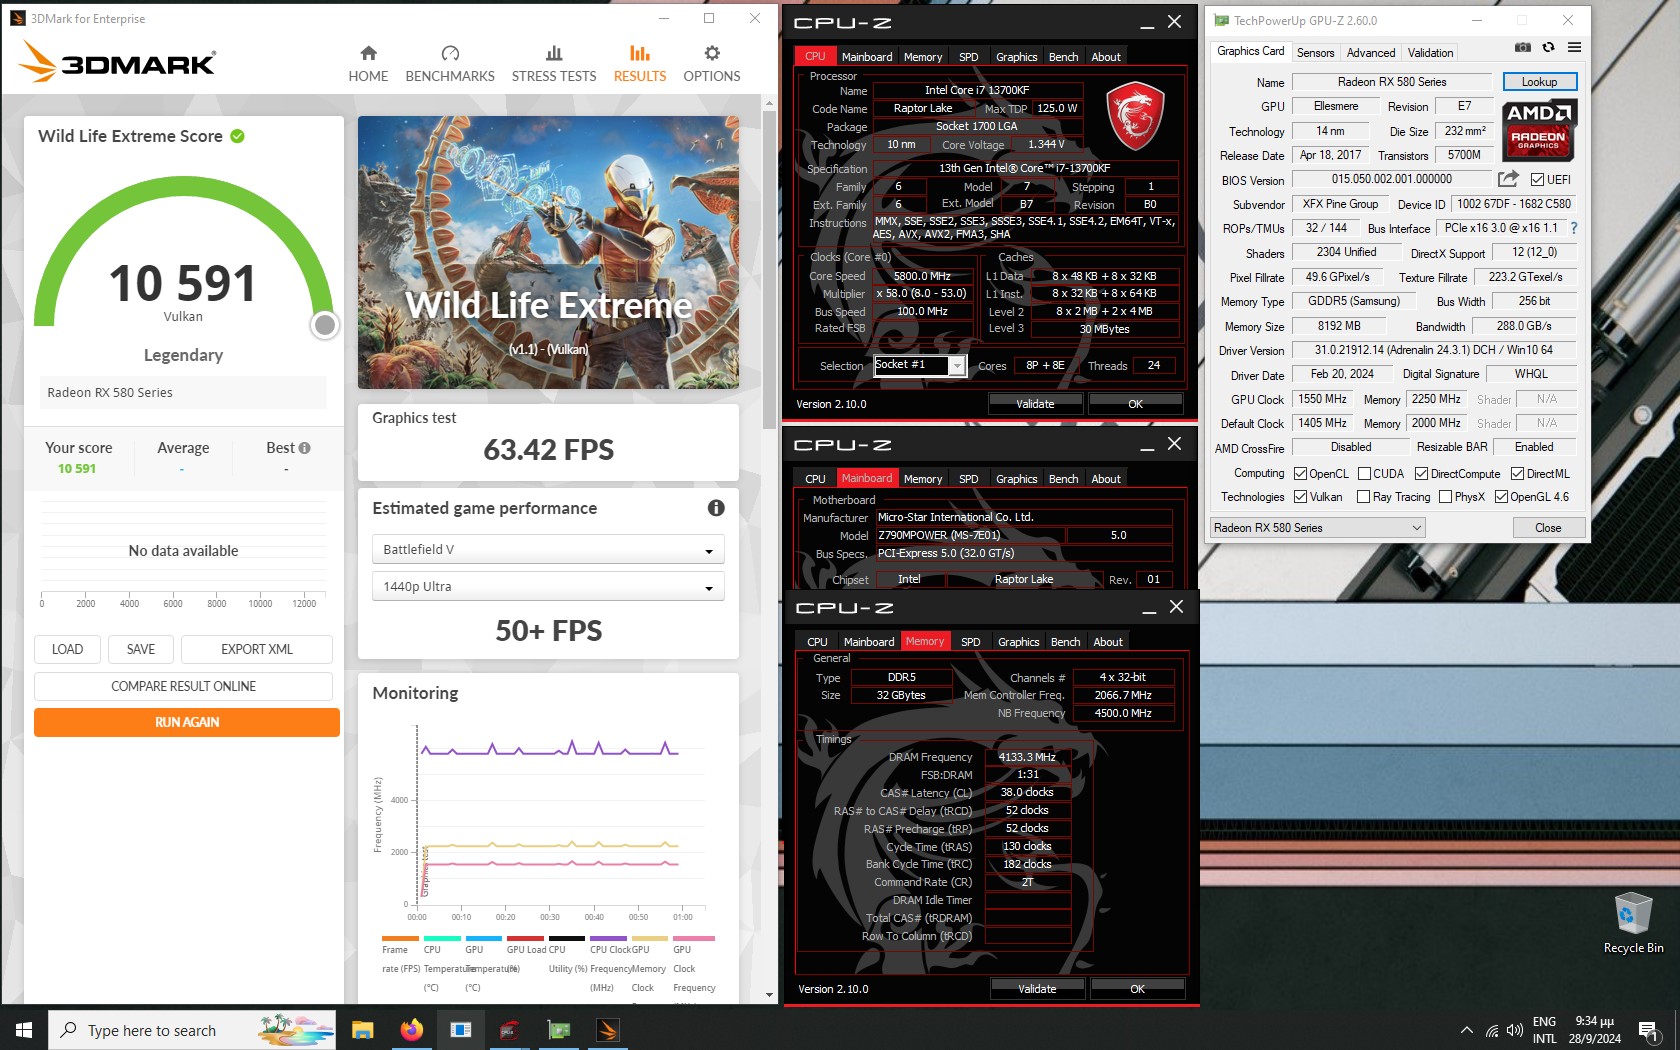Toggle the DirectCompute checkbox
This screenshot has width=1680, height=1050.
(x=1421, y=474)
